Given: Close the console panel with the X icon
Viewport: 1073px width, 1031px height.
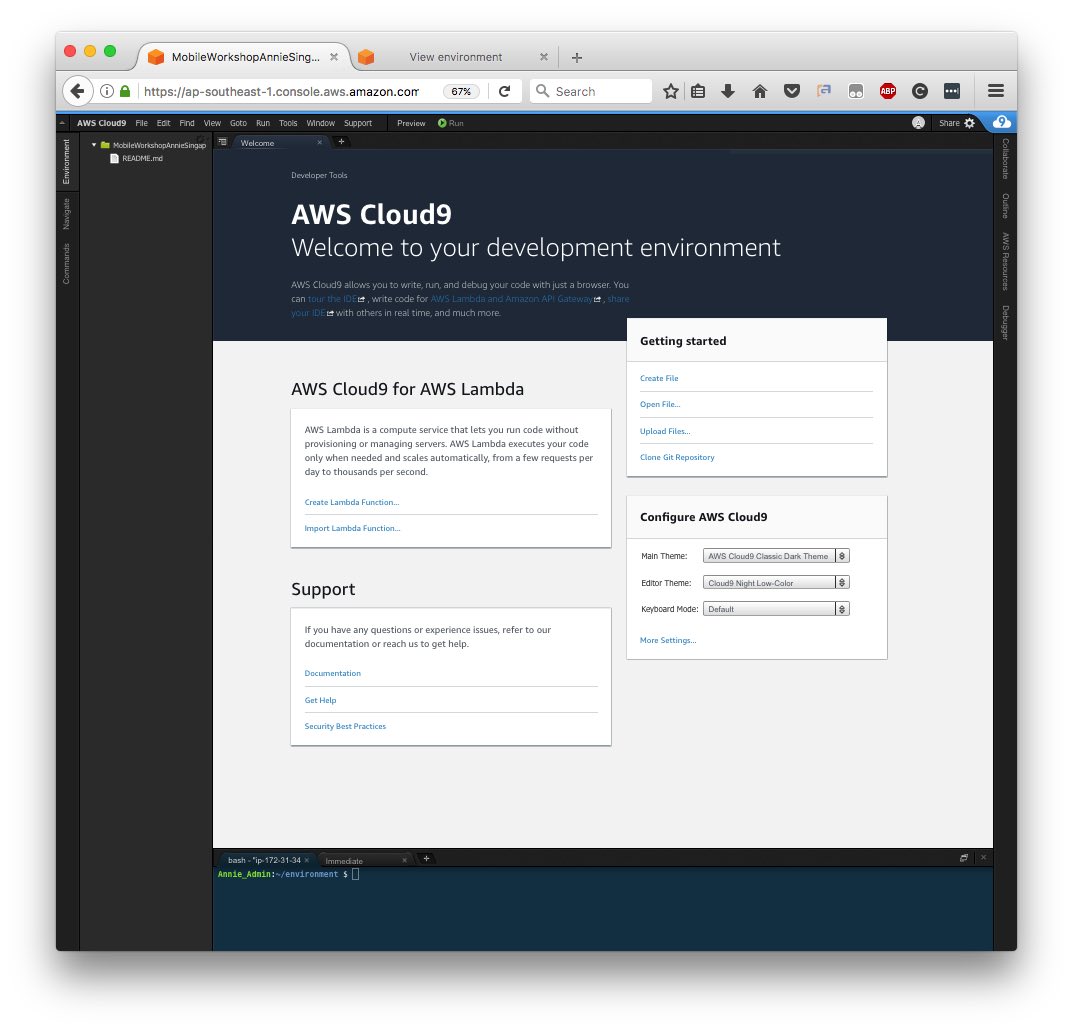Looking at the screenshot, I should (983, 858).
